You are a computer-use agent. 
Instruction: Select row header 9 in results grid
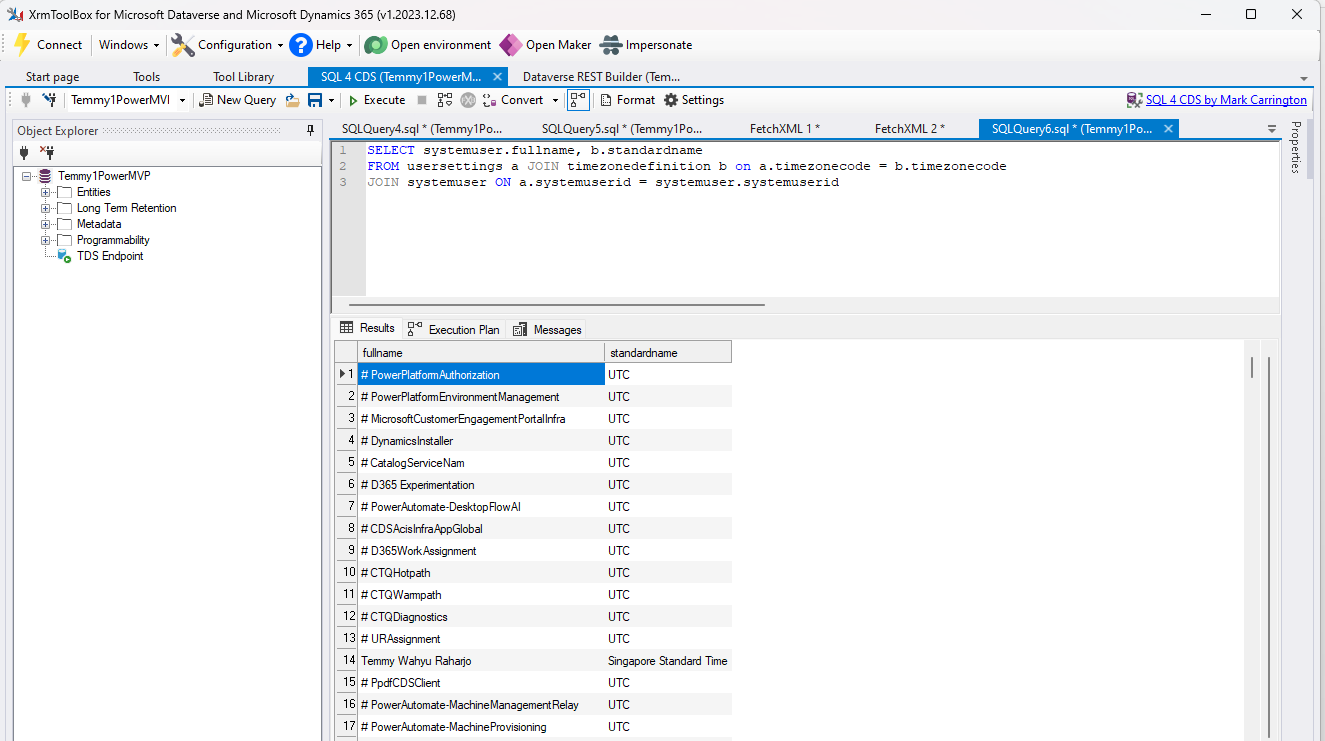click(x=347, y=551)
